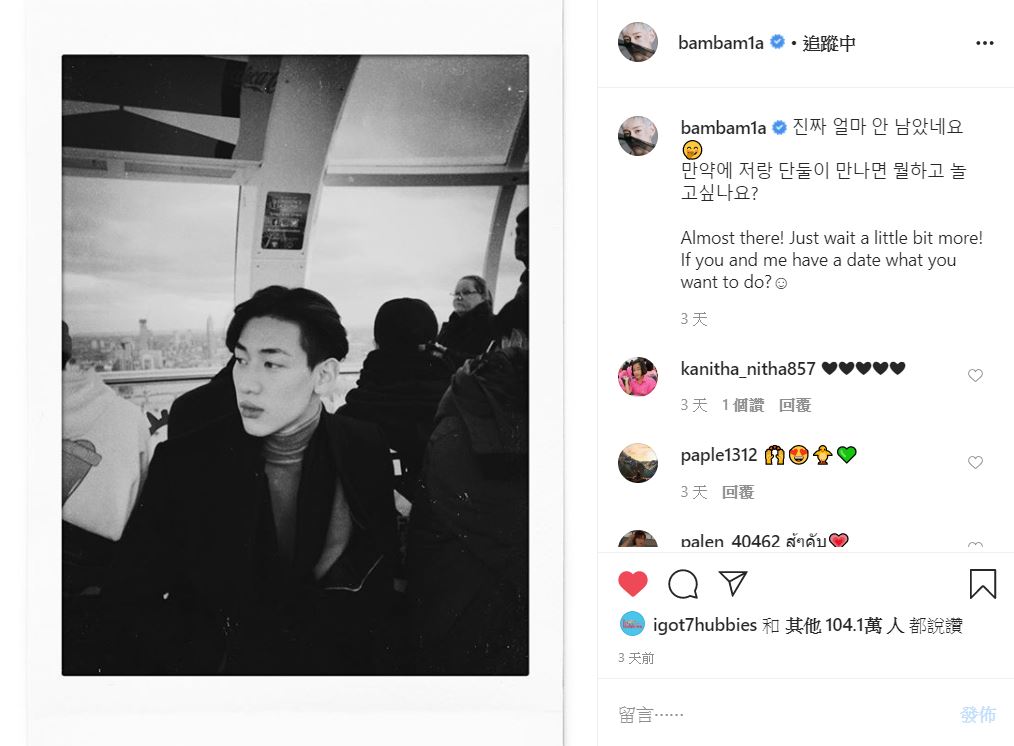Click kanitha_nitha857's avatar
This screenshot has width=1014, height=746.
[638, 376]
